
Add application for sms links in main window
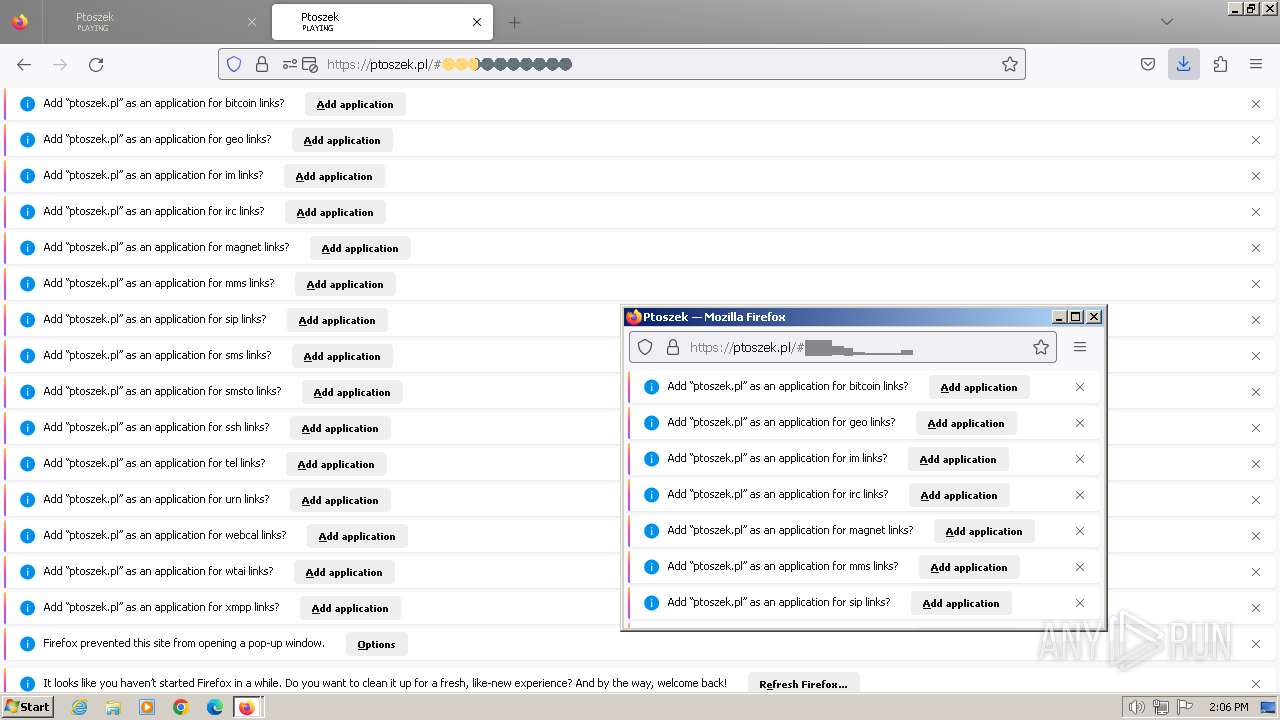[342, 356]
